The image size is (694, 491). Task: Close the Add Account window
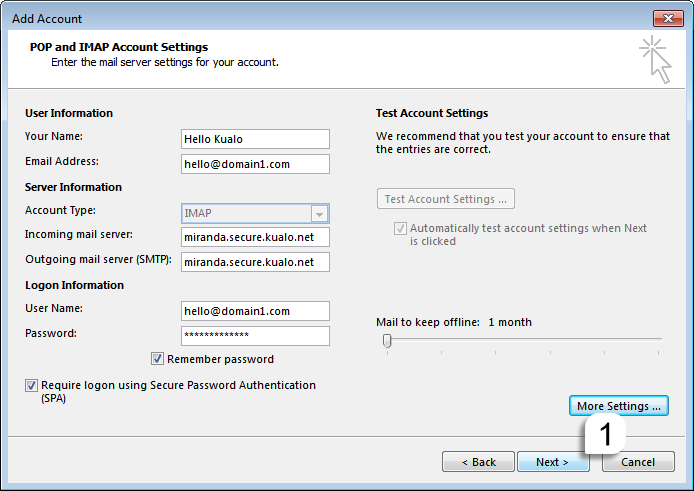pyautogui.click(x=668, y=19)
